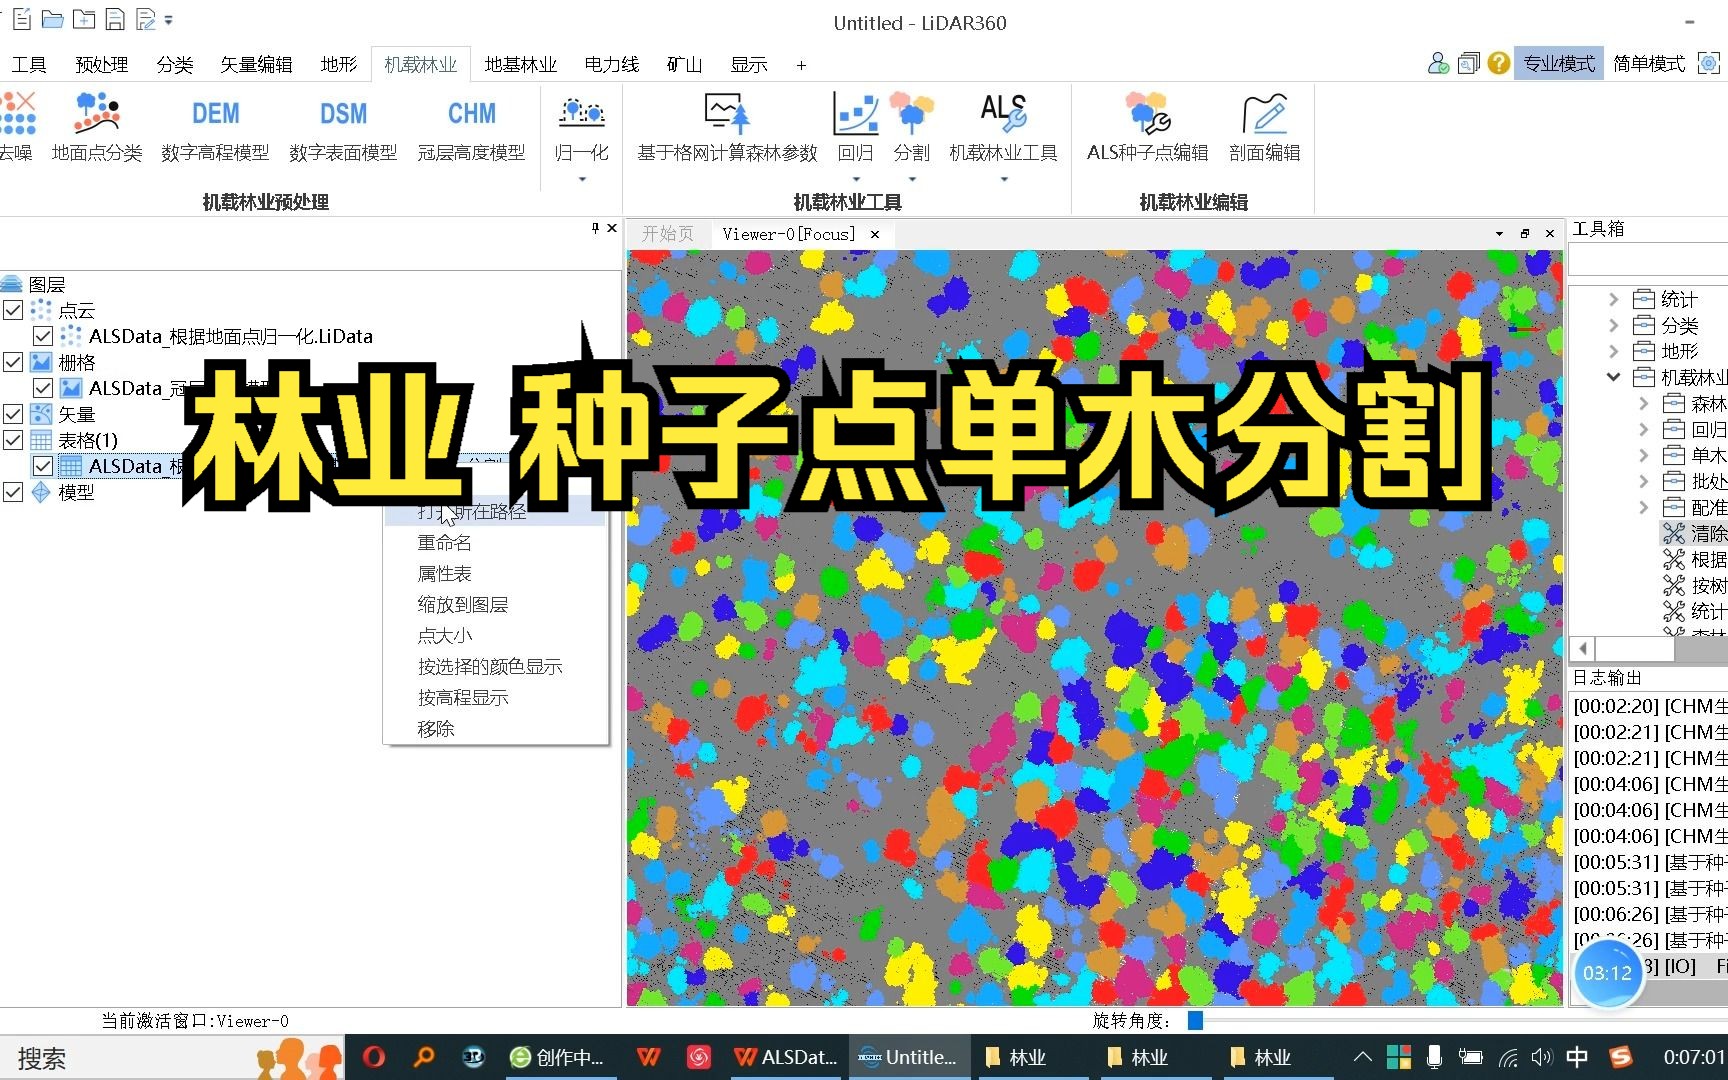The height and width of the screenshot is (1080, 1728).
Task: Select the 回归 analysis tool
Action: [x=855, y=130]
